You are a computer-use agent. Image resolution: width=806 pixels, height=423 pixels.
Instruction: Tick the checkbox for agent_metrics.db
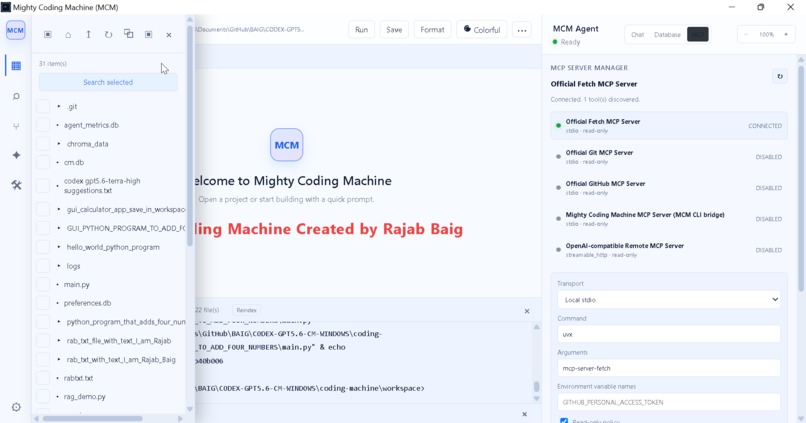pyautogui.click(x=43, y=125)
